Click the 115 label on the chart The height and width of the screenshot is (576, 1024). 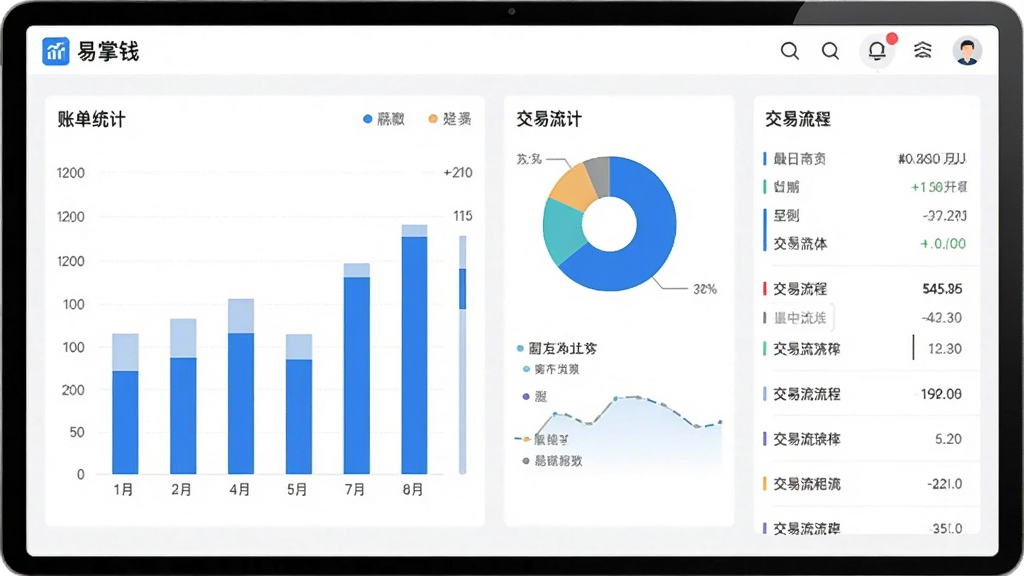[x=462, y=216]
